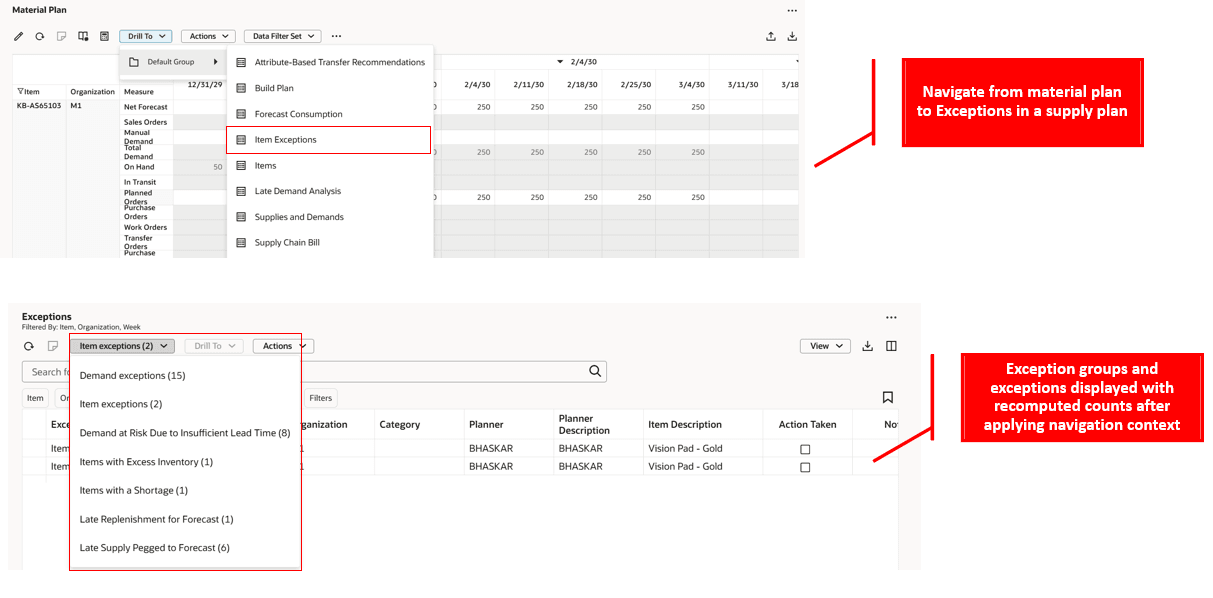1213x598 pixels.
Task: Click the On Hand measure row label
Action: pos(139,167)
